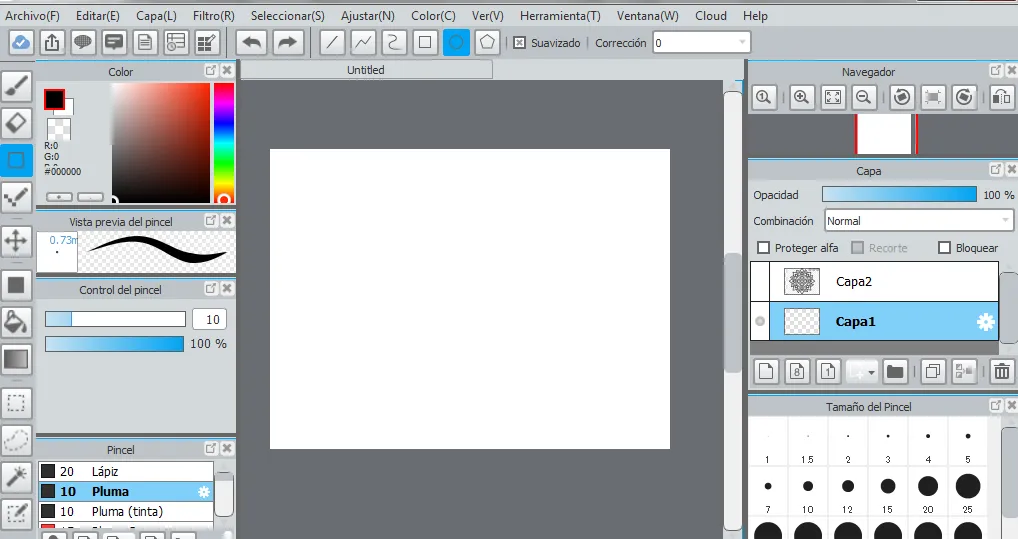Choose the ellipse shape mode
The width and height of the screenshot is (1018, 539).
456,43
